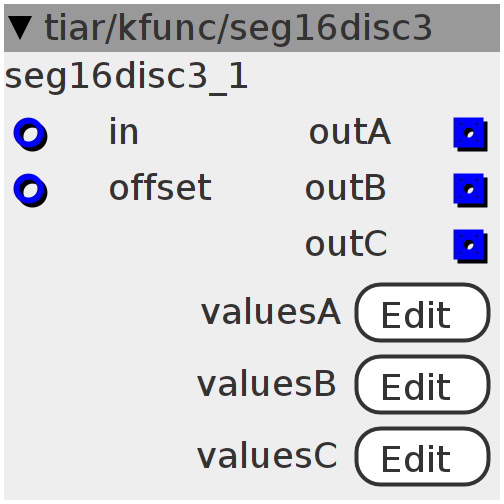The height and width of the screenshot is (504, 504).
Task: Click the outA outlet square
Action: click(470, 134)
